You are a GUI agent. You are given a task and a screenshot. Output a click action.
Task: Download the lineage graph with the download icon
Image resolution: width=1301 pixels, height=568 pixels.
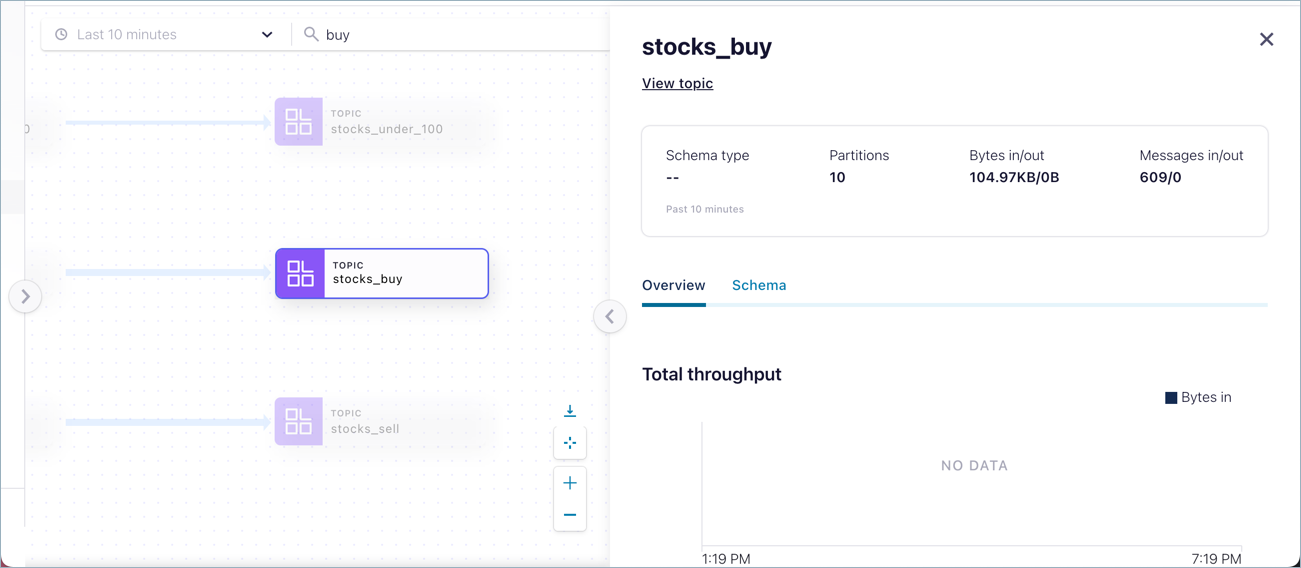click(570, 411)
